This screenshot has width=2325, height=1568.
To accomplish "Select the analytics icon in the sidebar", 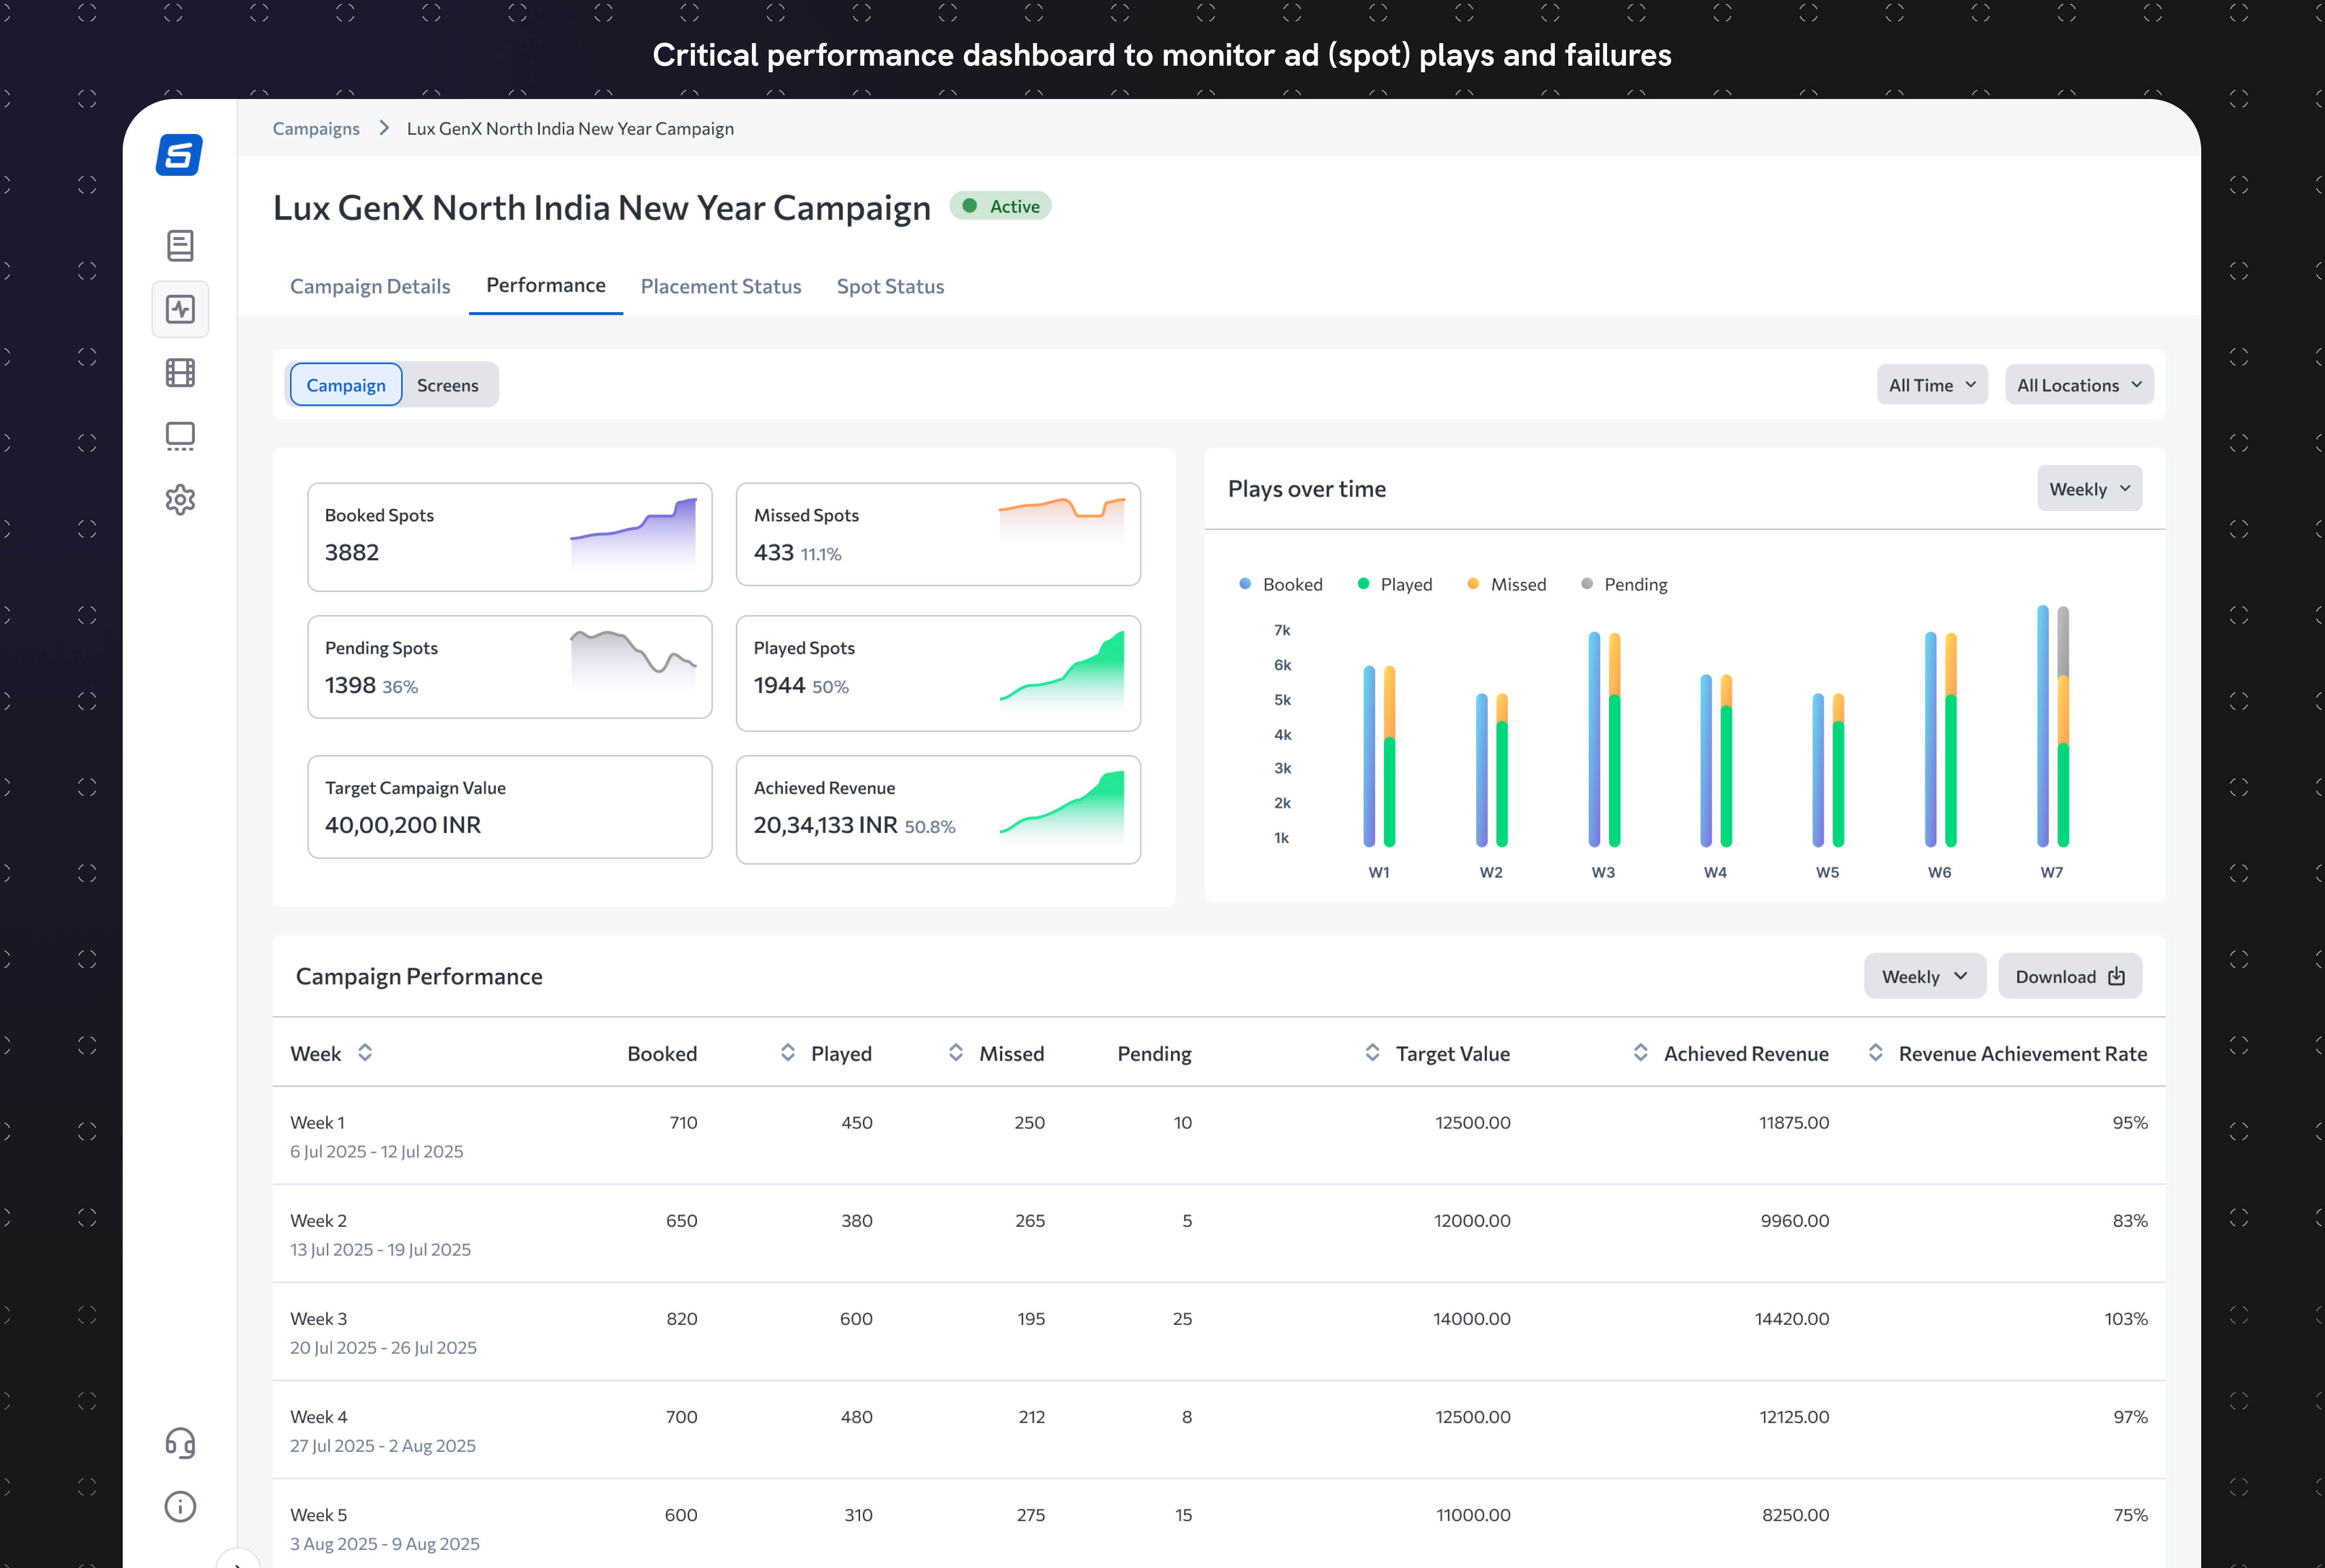I will click(180, 309).
